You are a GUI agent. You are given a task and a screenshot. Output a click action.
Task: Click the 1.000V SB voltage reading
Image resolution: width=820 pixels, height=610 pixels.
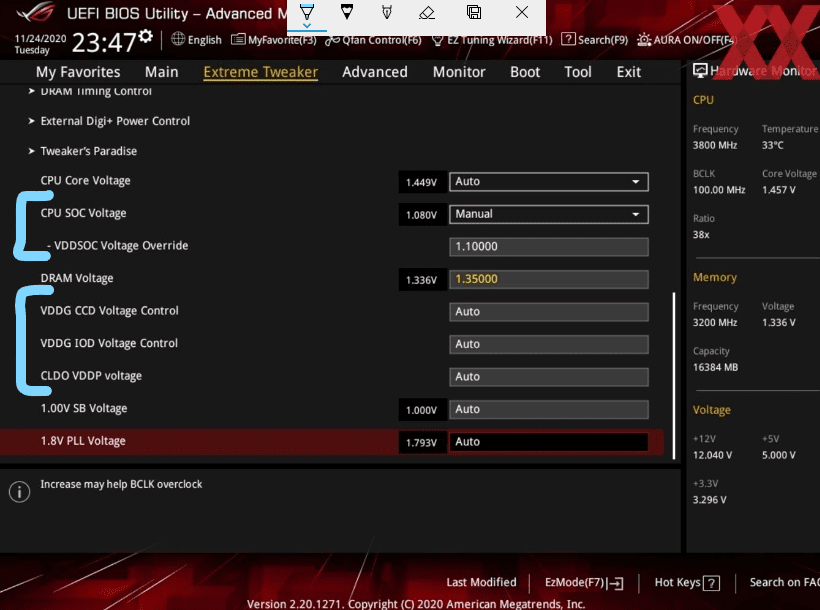(422, 410)
